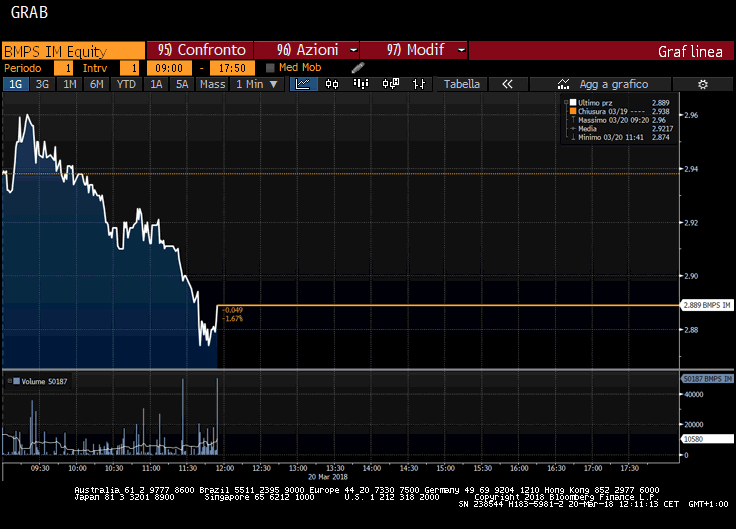Screen dimensions: 736x529
Task: Select the 1A period tab
Action: pos(156,84)
